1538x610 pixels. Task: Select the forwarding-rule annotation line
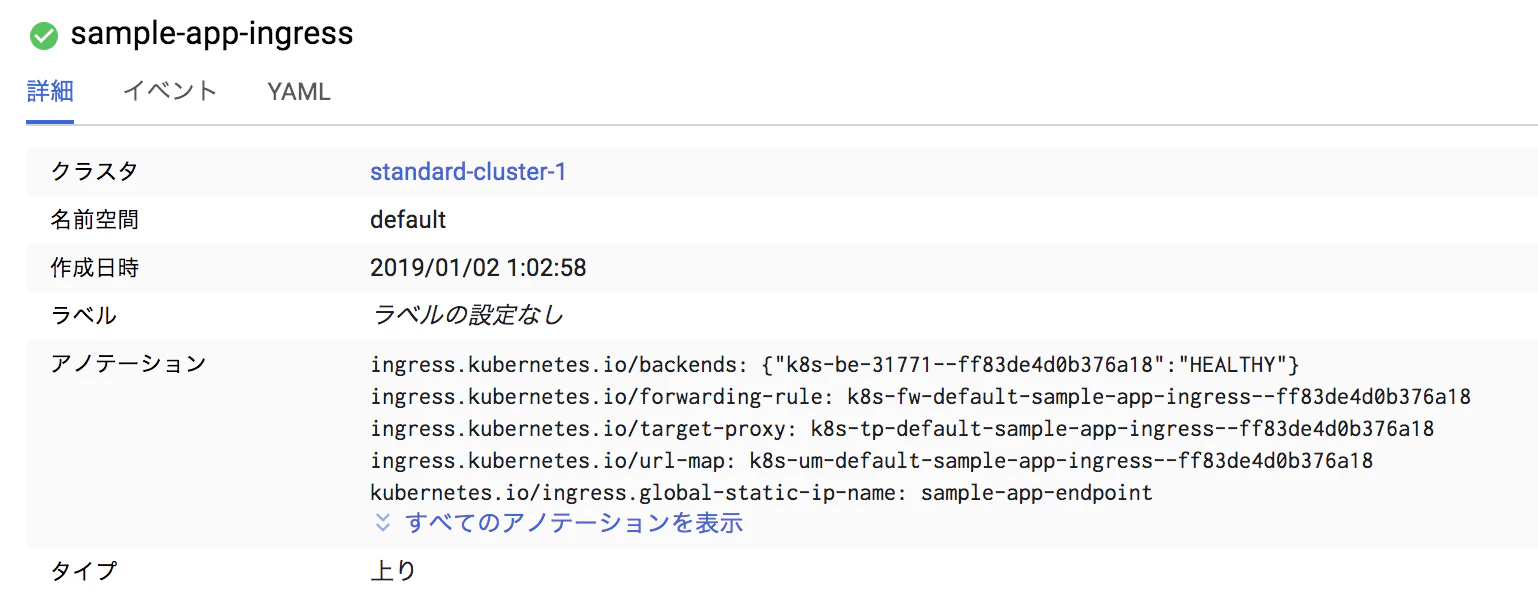920,397
